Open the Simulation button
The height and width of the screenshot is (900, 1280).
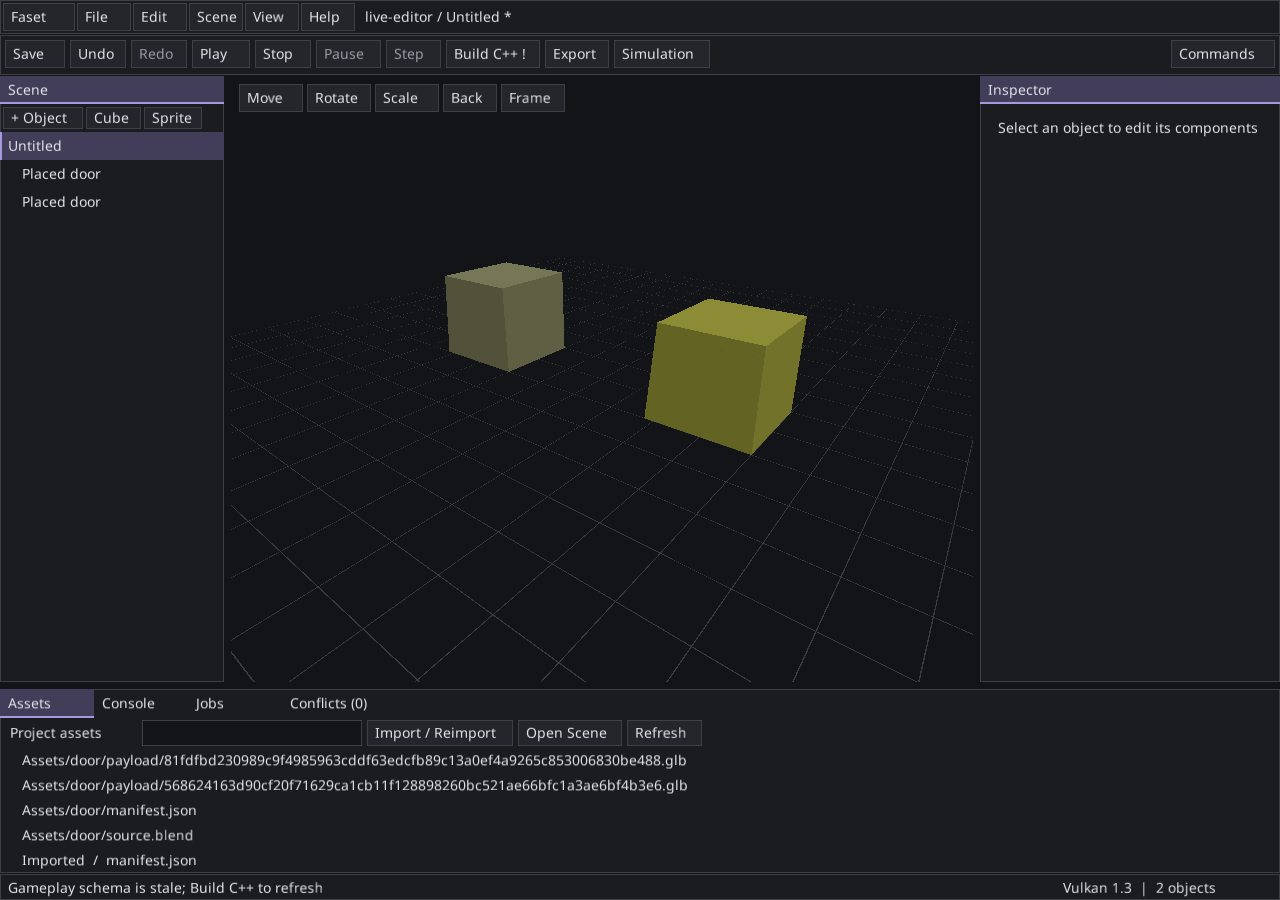[662, 54]
